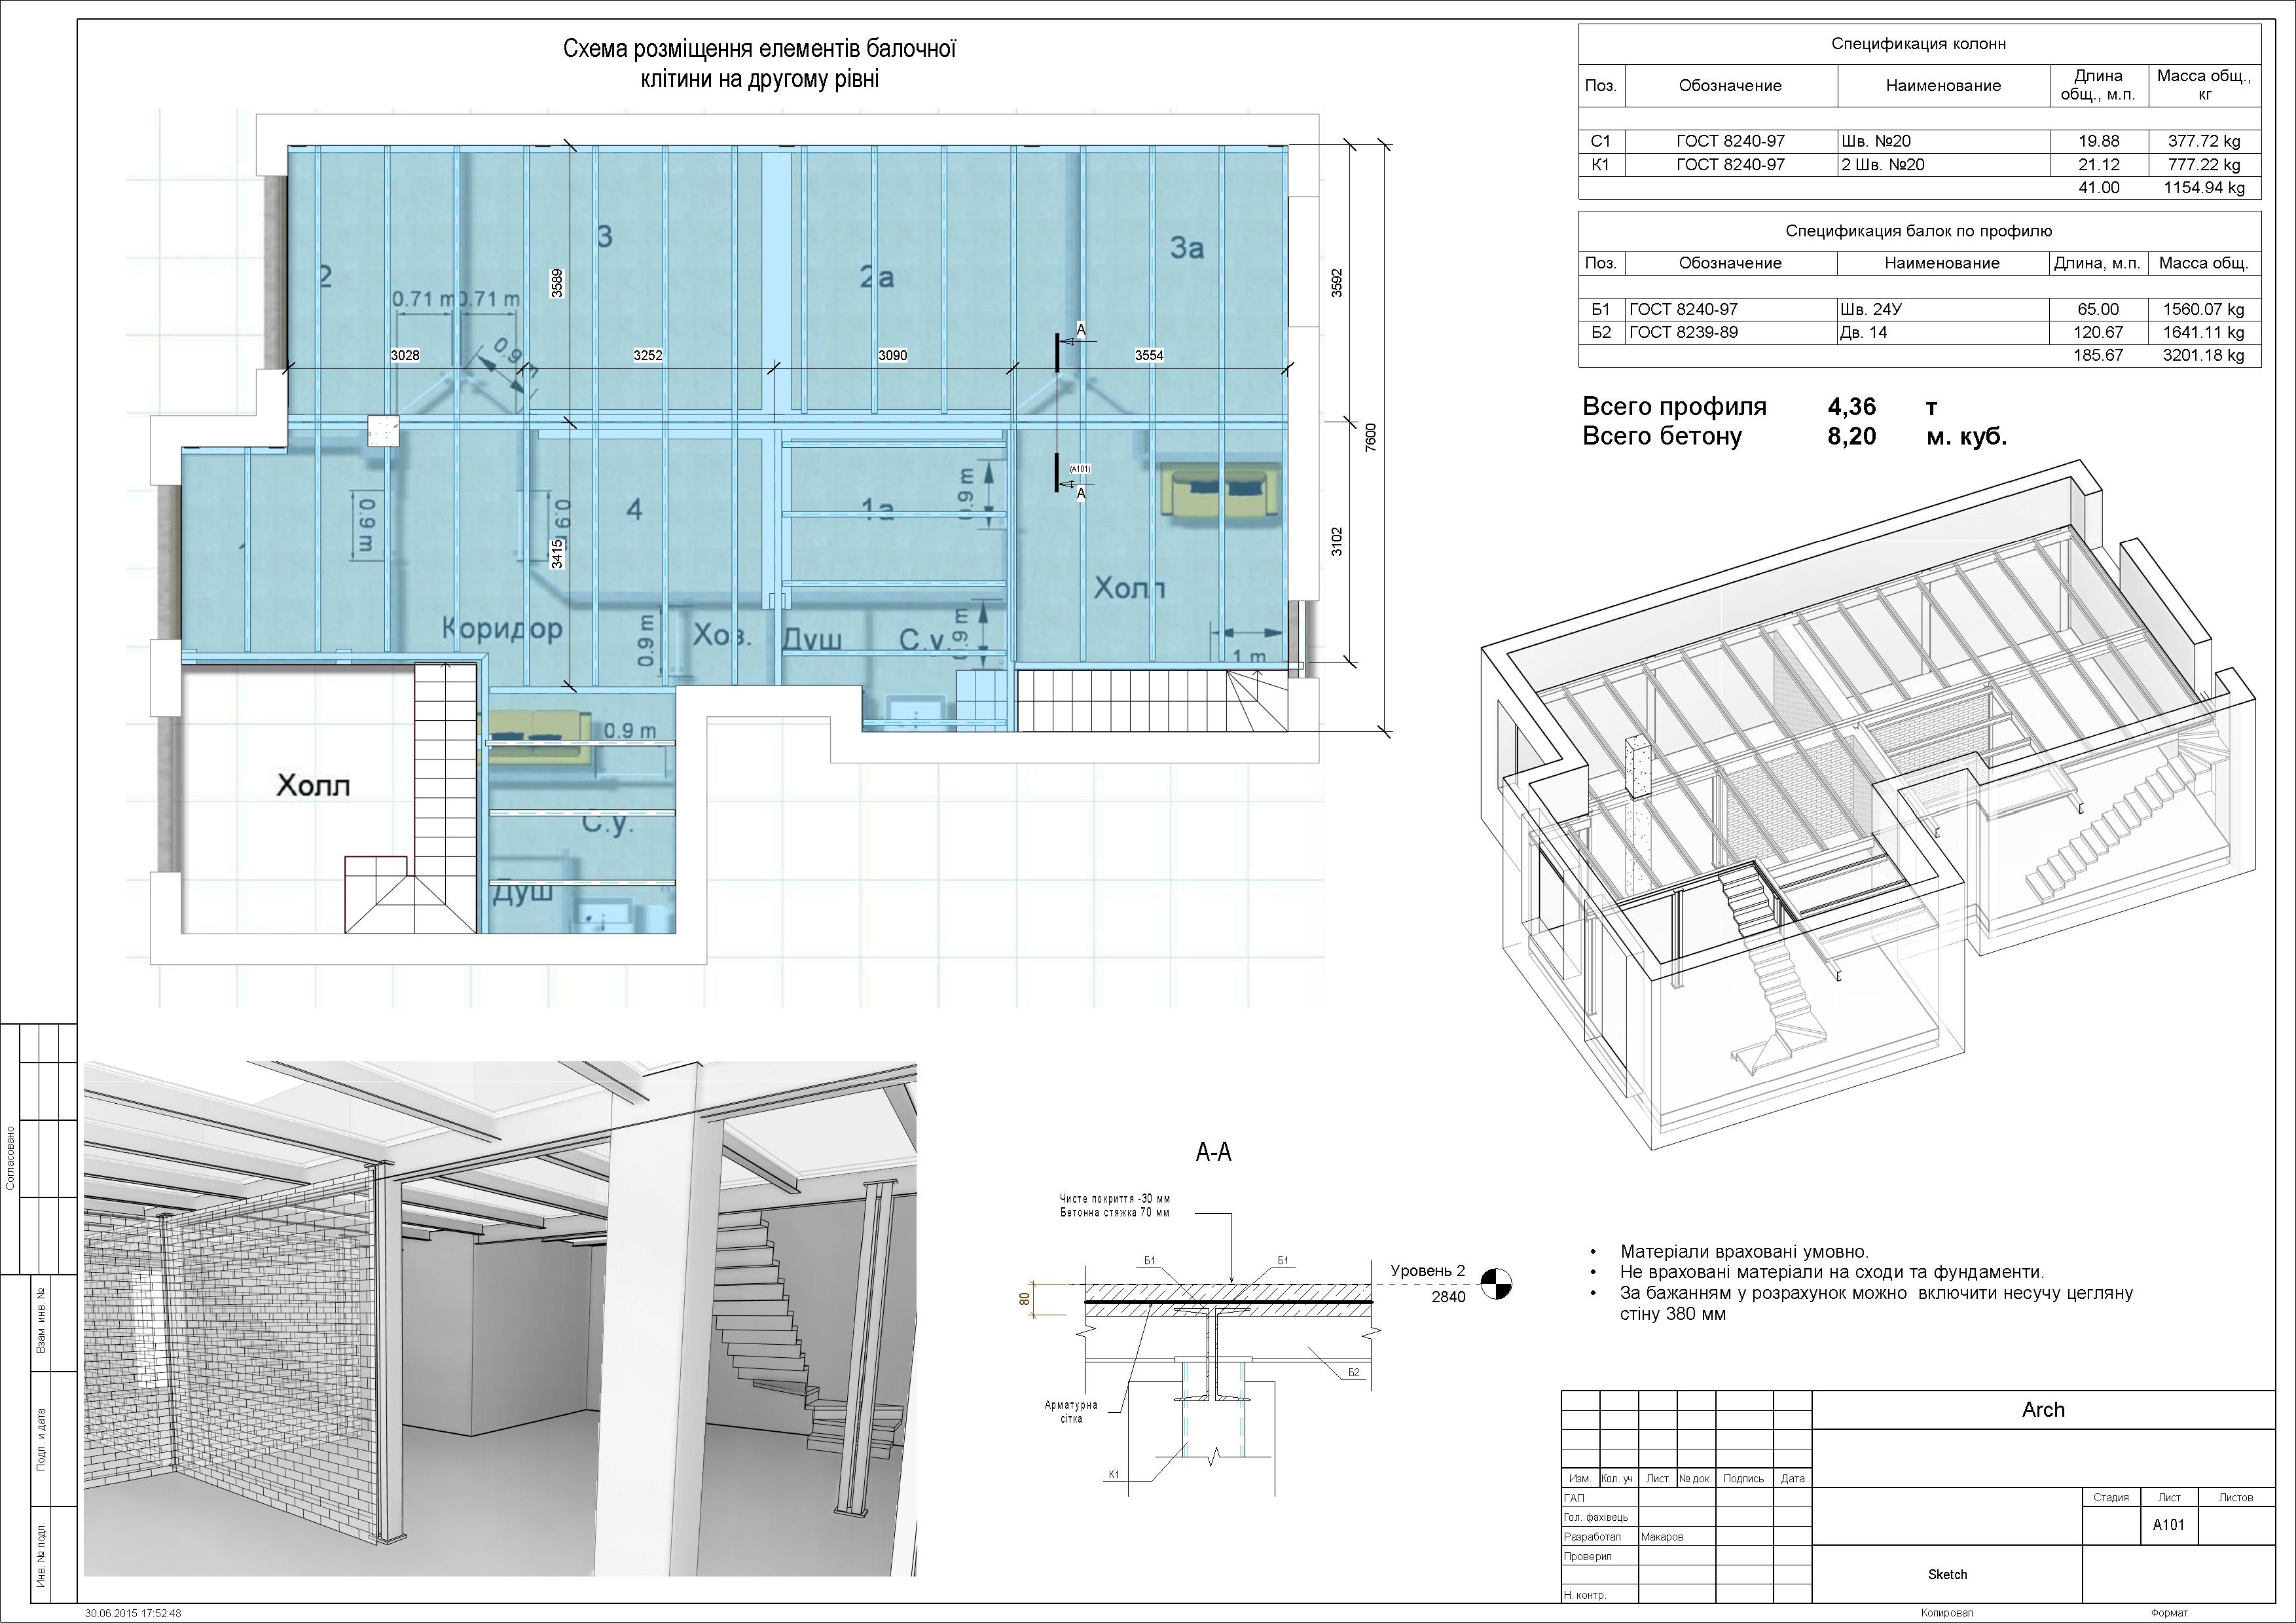The height and width of the screenshot is (1623, 2296).
Task: Click the 'Арматурна сітка' annotation
Action: click(x=1071, y=1411)
